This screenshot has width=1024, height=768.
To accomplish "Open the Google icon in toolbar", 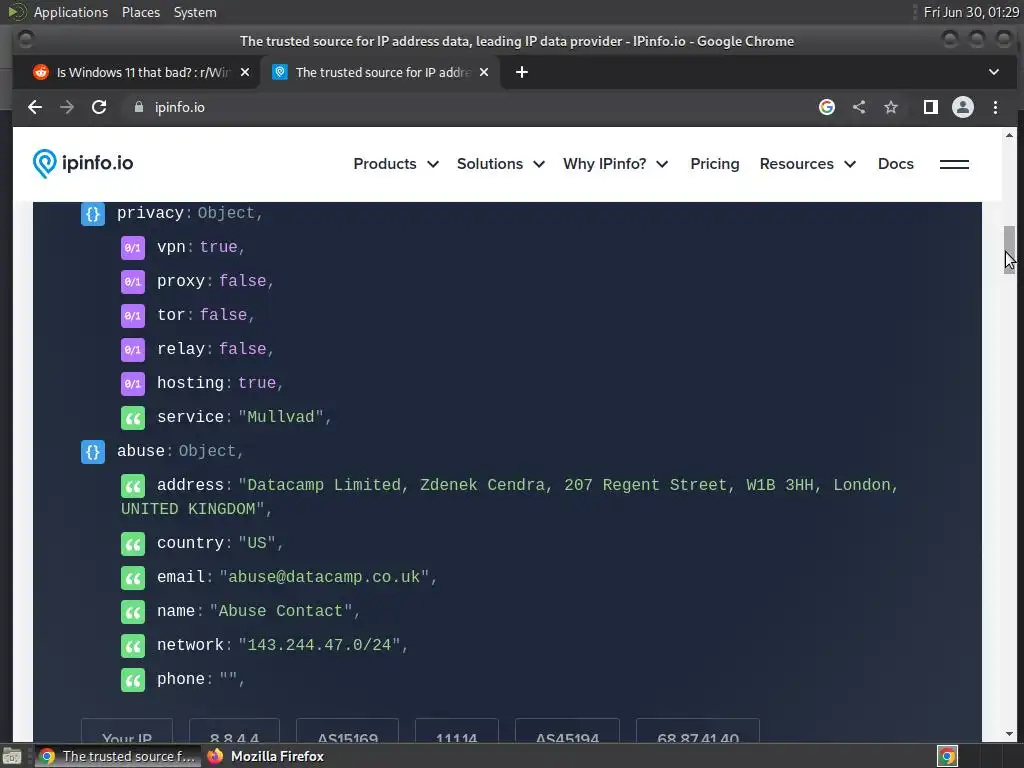I will (827, 107).
